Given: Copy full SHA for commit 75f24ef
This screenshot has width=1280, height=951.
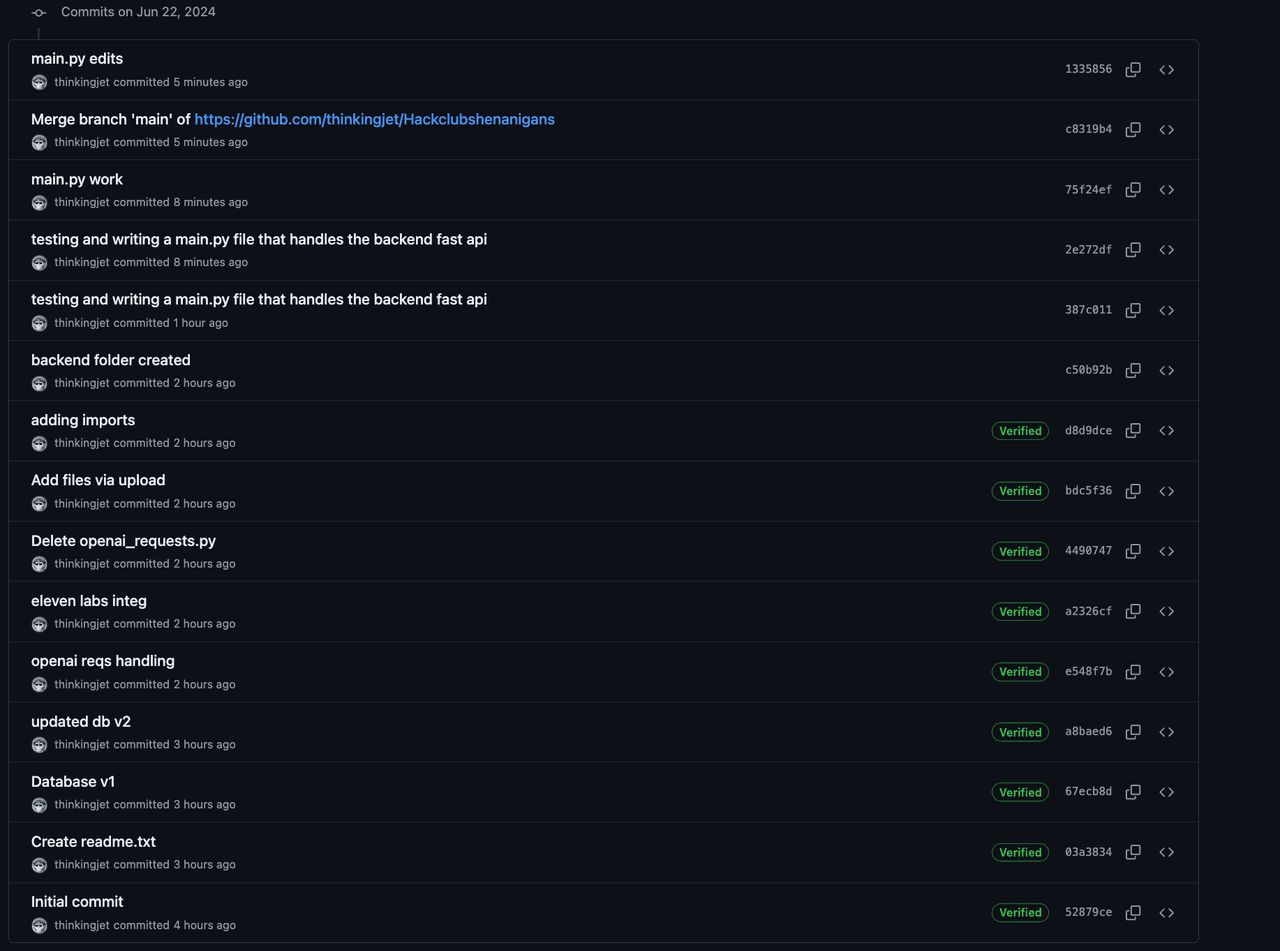Looking at the screenshot, I should click(1133, 190).
